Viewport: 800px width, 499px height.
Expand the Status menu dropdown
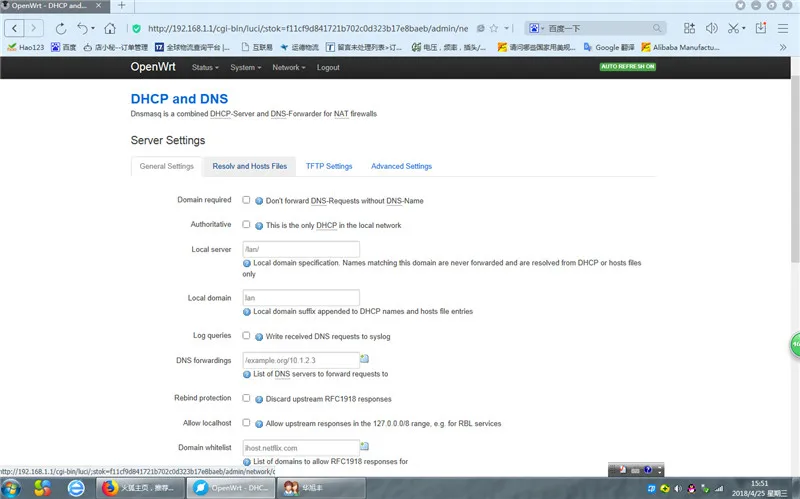pyautogui.click(x=205, y=67)
